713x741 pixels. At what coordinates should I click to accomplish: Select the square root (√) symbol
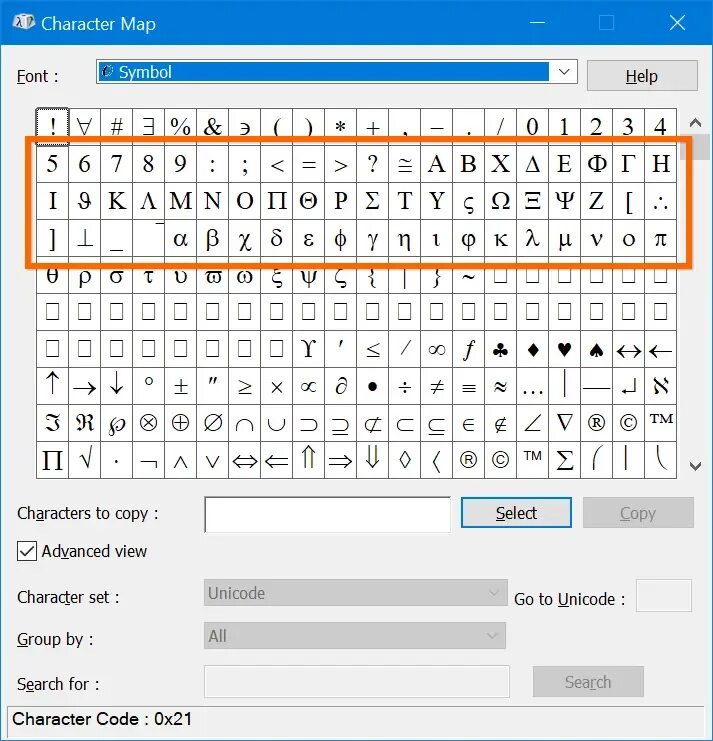[85, 460]
